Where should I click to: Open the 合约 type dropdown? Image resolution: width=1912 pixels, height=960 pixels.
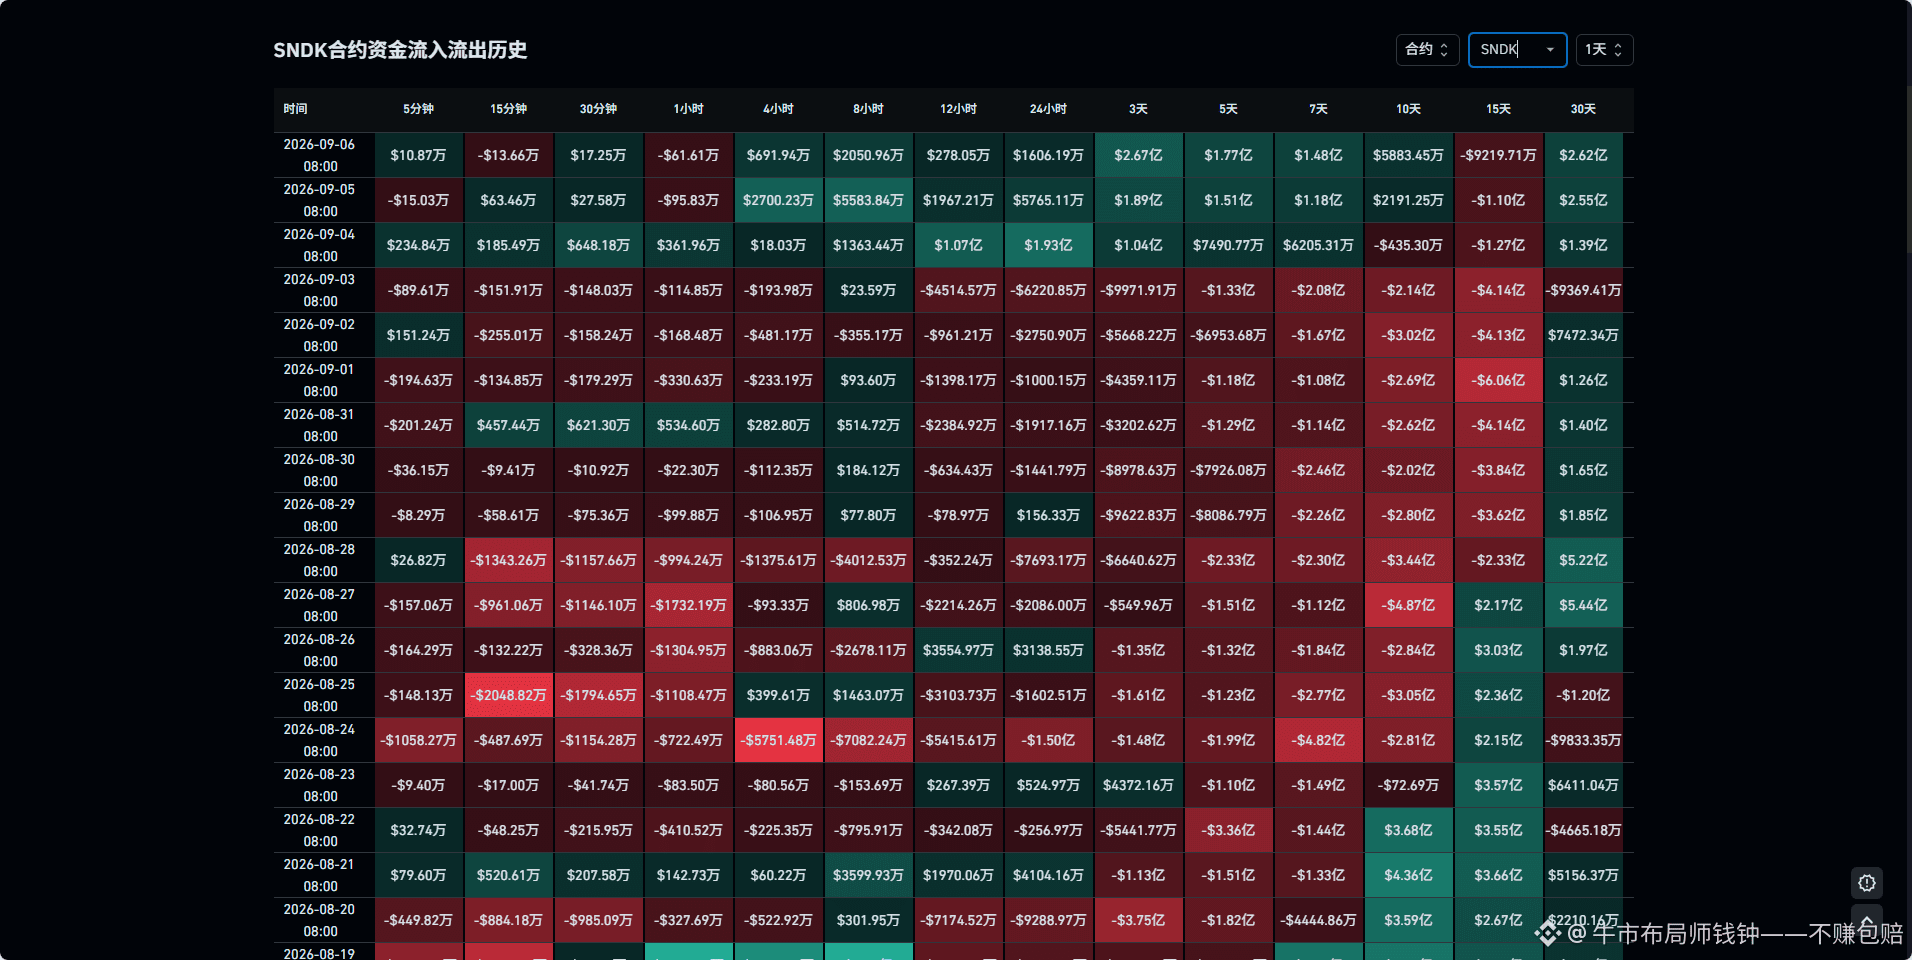pos(1427,50)
